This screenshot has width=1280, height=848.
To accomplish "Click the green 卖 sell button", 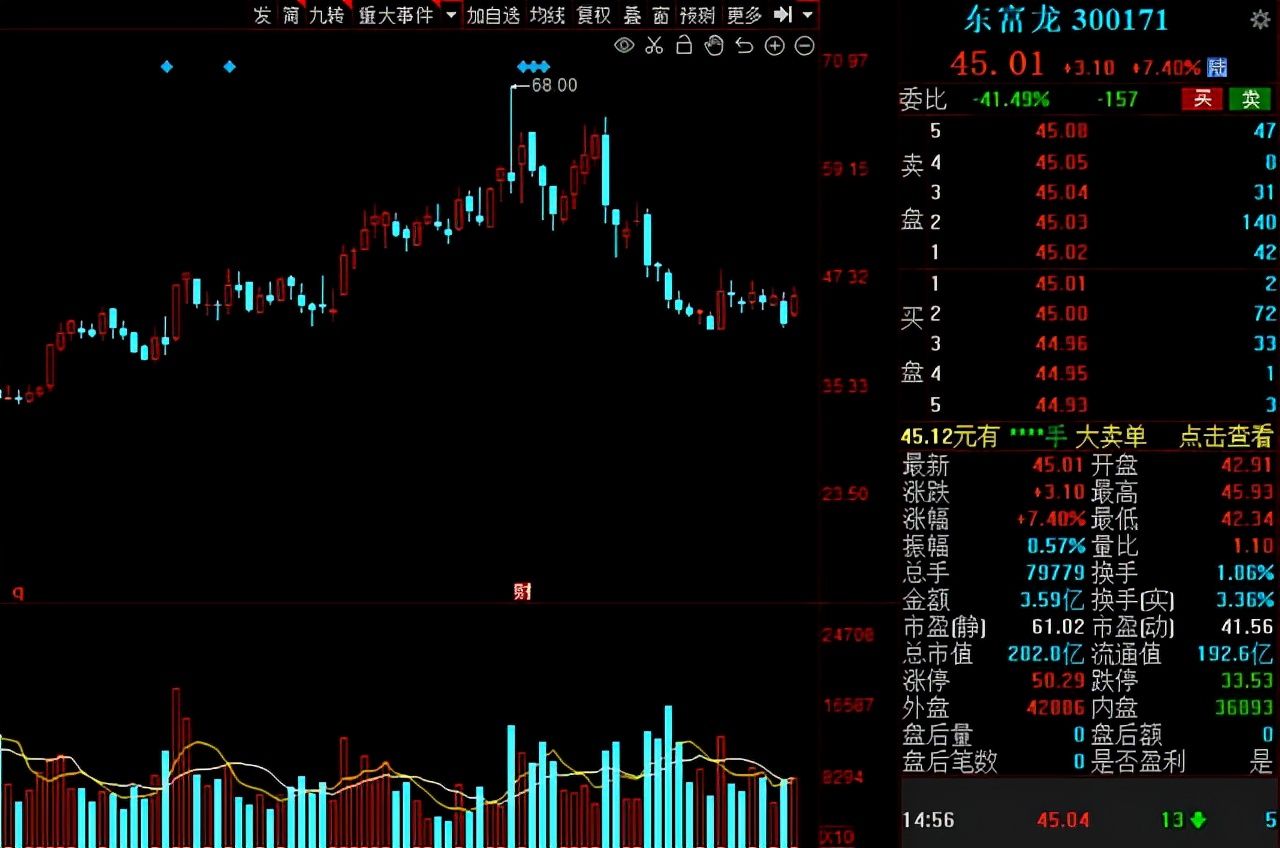I will pyautogui.click(x=1250, y=99).
